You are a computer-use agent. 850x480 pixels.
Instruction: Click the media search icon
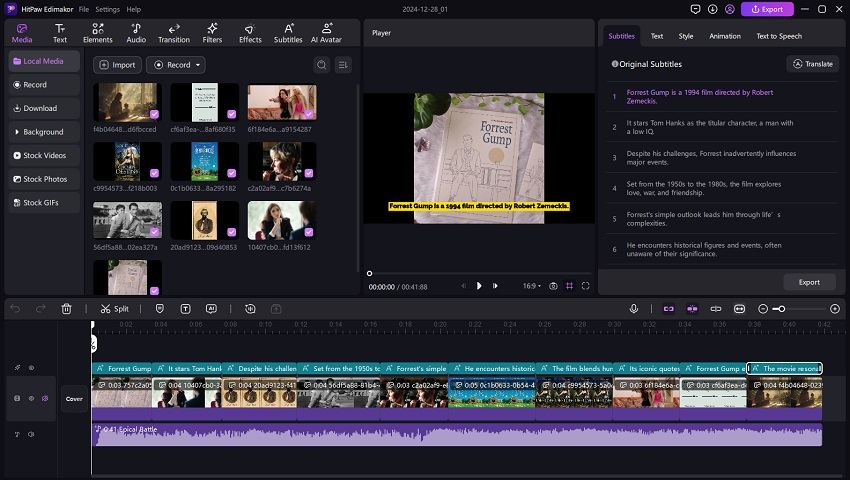point(321,65)
